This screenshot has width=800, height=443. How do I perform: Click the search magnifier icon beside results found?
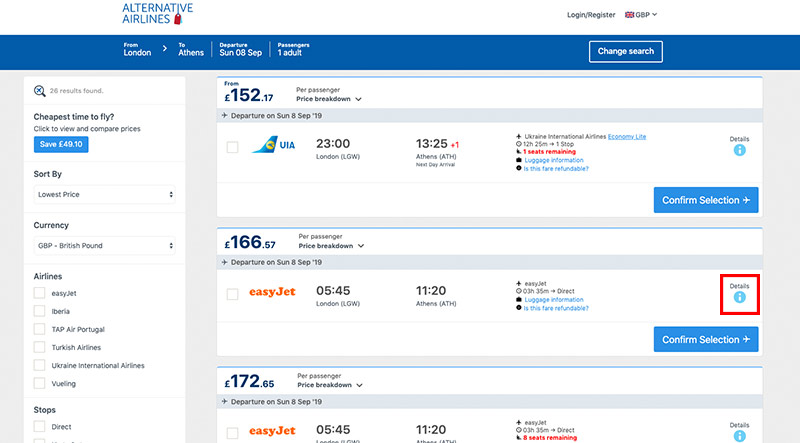[39, 91]
